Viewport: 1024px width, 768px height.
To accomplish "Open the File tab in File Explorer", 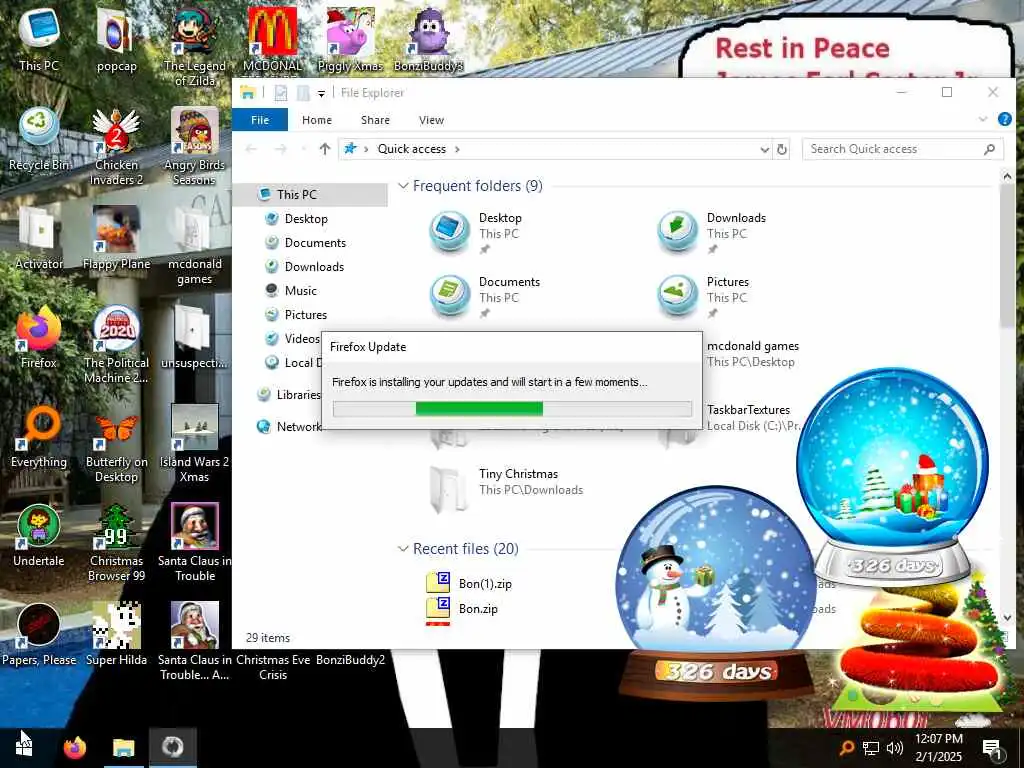I will 260,120.
